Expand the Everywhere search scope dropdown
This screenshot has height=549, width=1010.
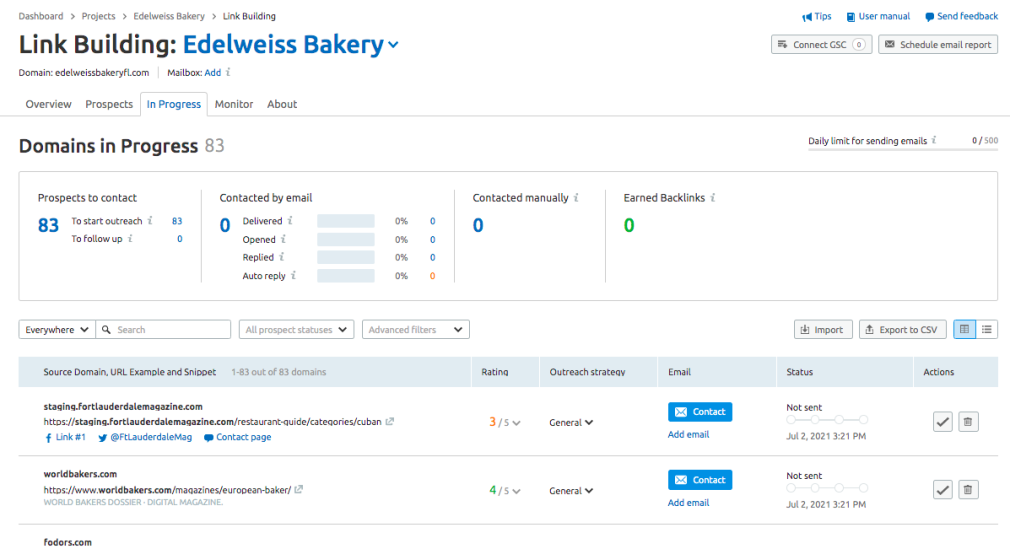click(57, 329)
